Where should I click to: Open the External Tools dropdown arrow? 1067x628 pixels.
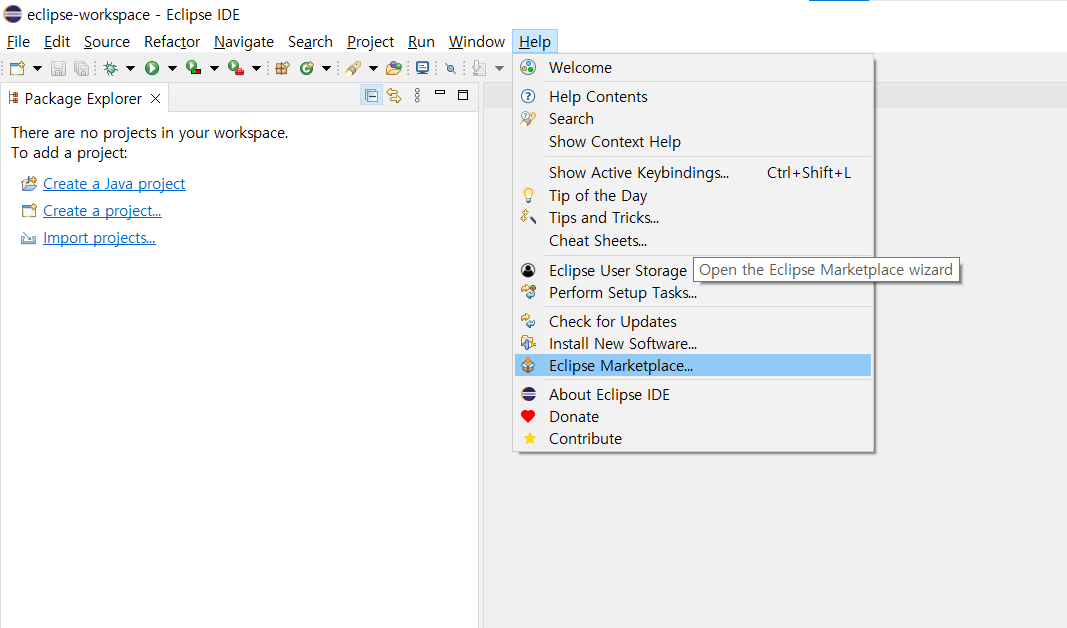pyautogui.click(x=257, y=68)
